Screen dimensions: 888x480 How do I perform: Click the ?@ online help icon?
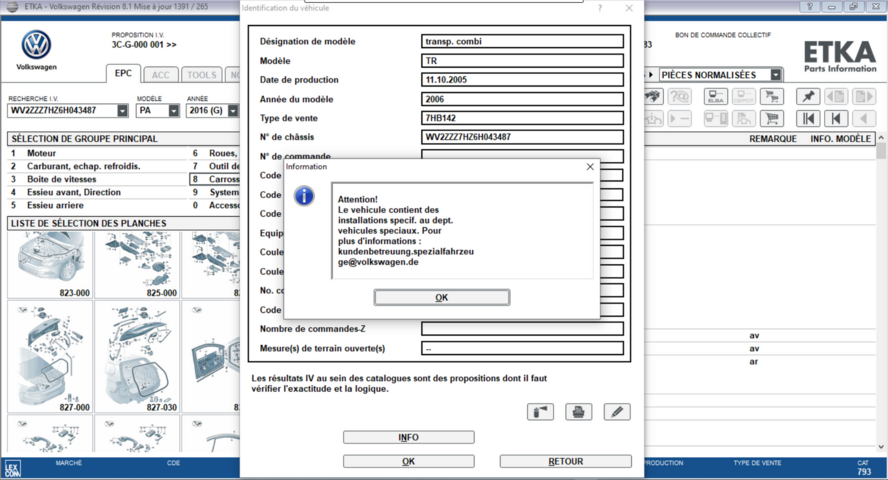click(x=679, y=97)
